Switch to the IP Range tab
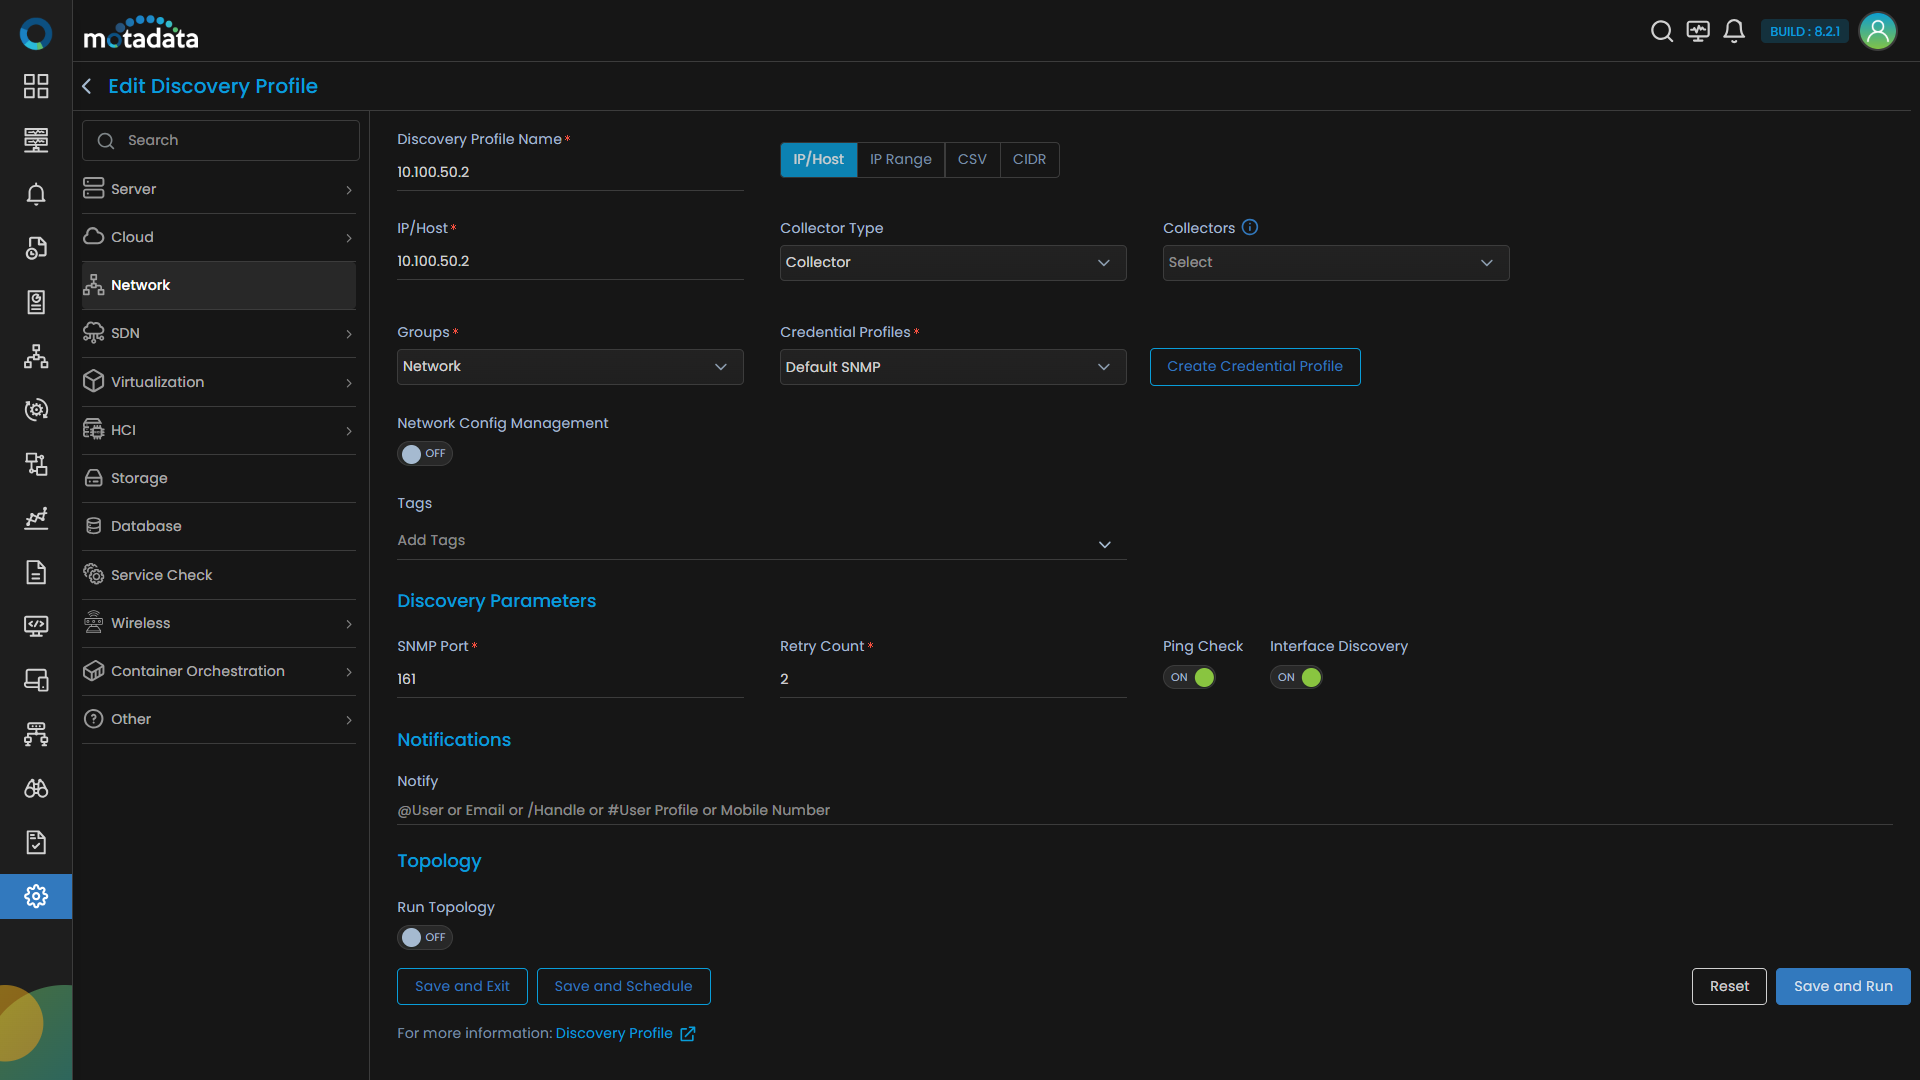Viewport: 1920px width, 1080px height. [x=900, y=159]
